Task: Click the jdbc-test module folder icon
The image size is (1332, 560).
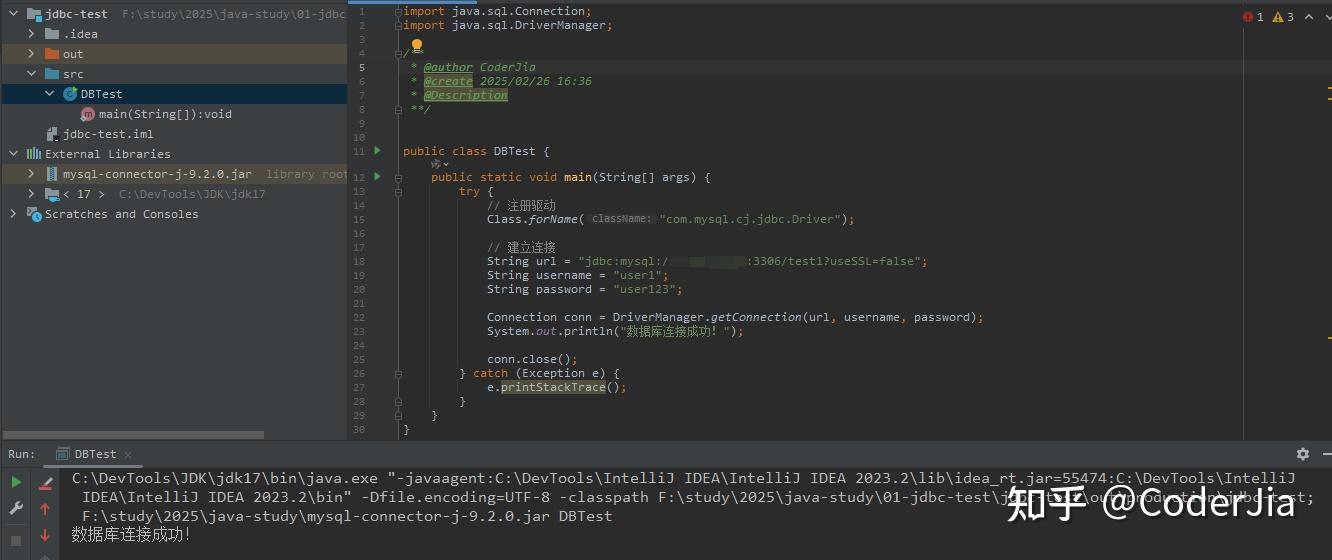Action: pyautogui.click(x=34, y=14)
